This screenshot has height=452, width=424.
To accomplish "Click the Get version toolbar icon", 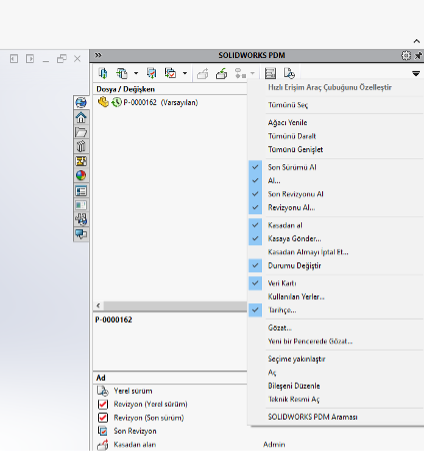I will point(122,73).
